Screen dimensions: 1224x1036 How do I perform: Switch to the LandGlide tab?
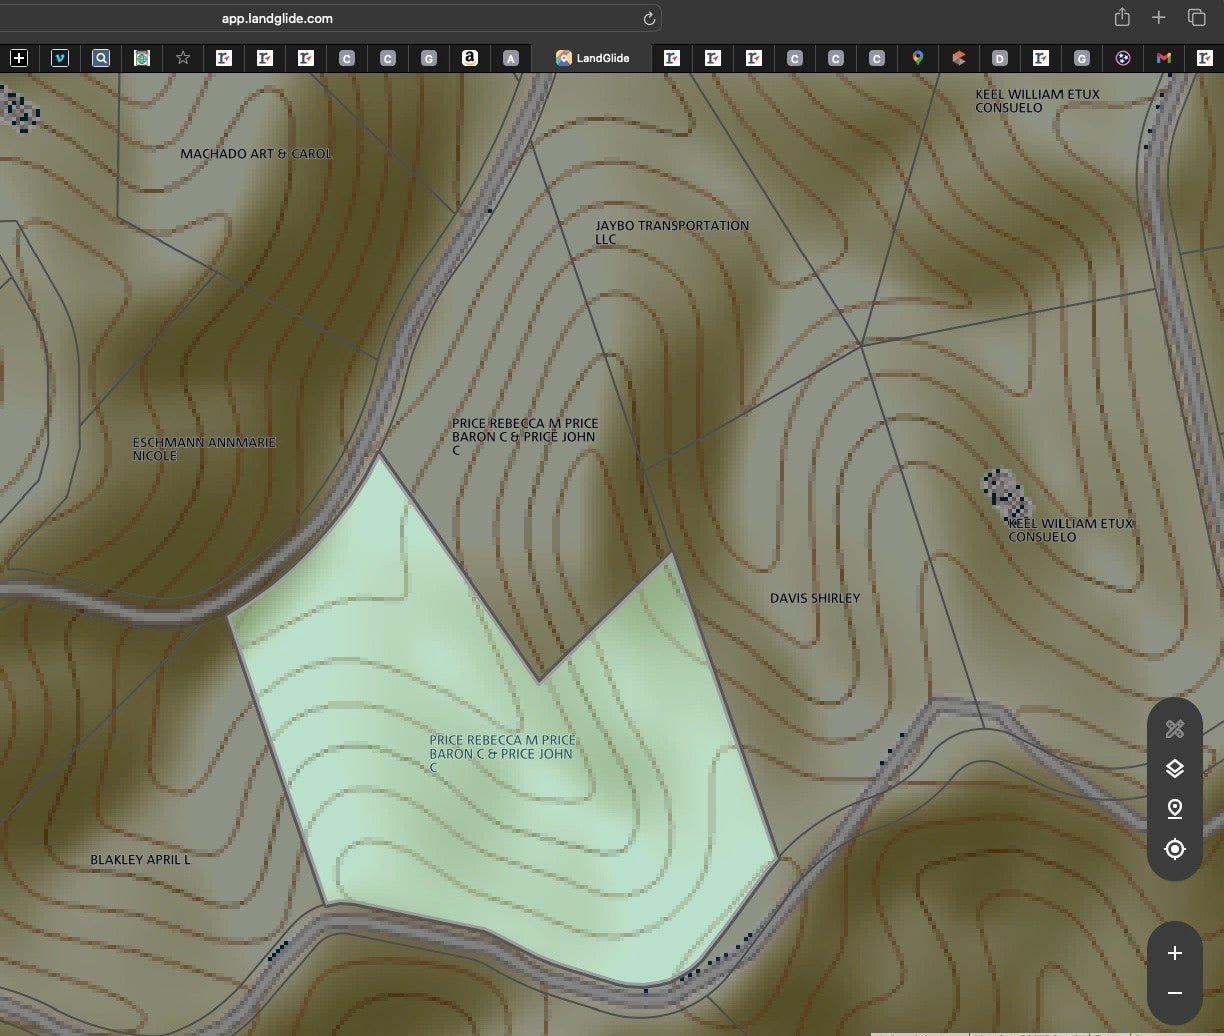593,58
